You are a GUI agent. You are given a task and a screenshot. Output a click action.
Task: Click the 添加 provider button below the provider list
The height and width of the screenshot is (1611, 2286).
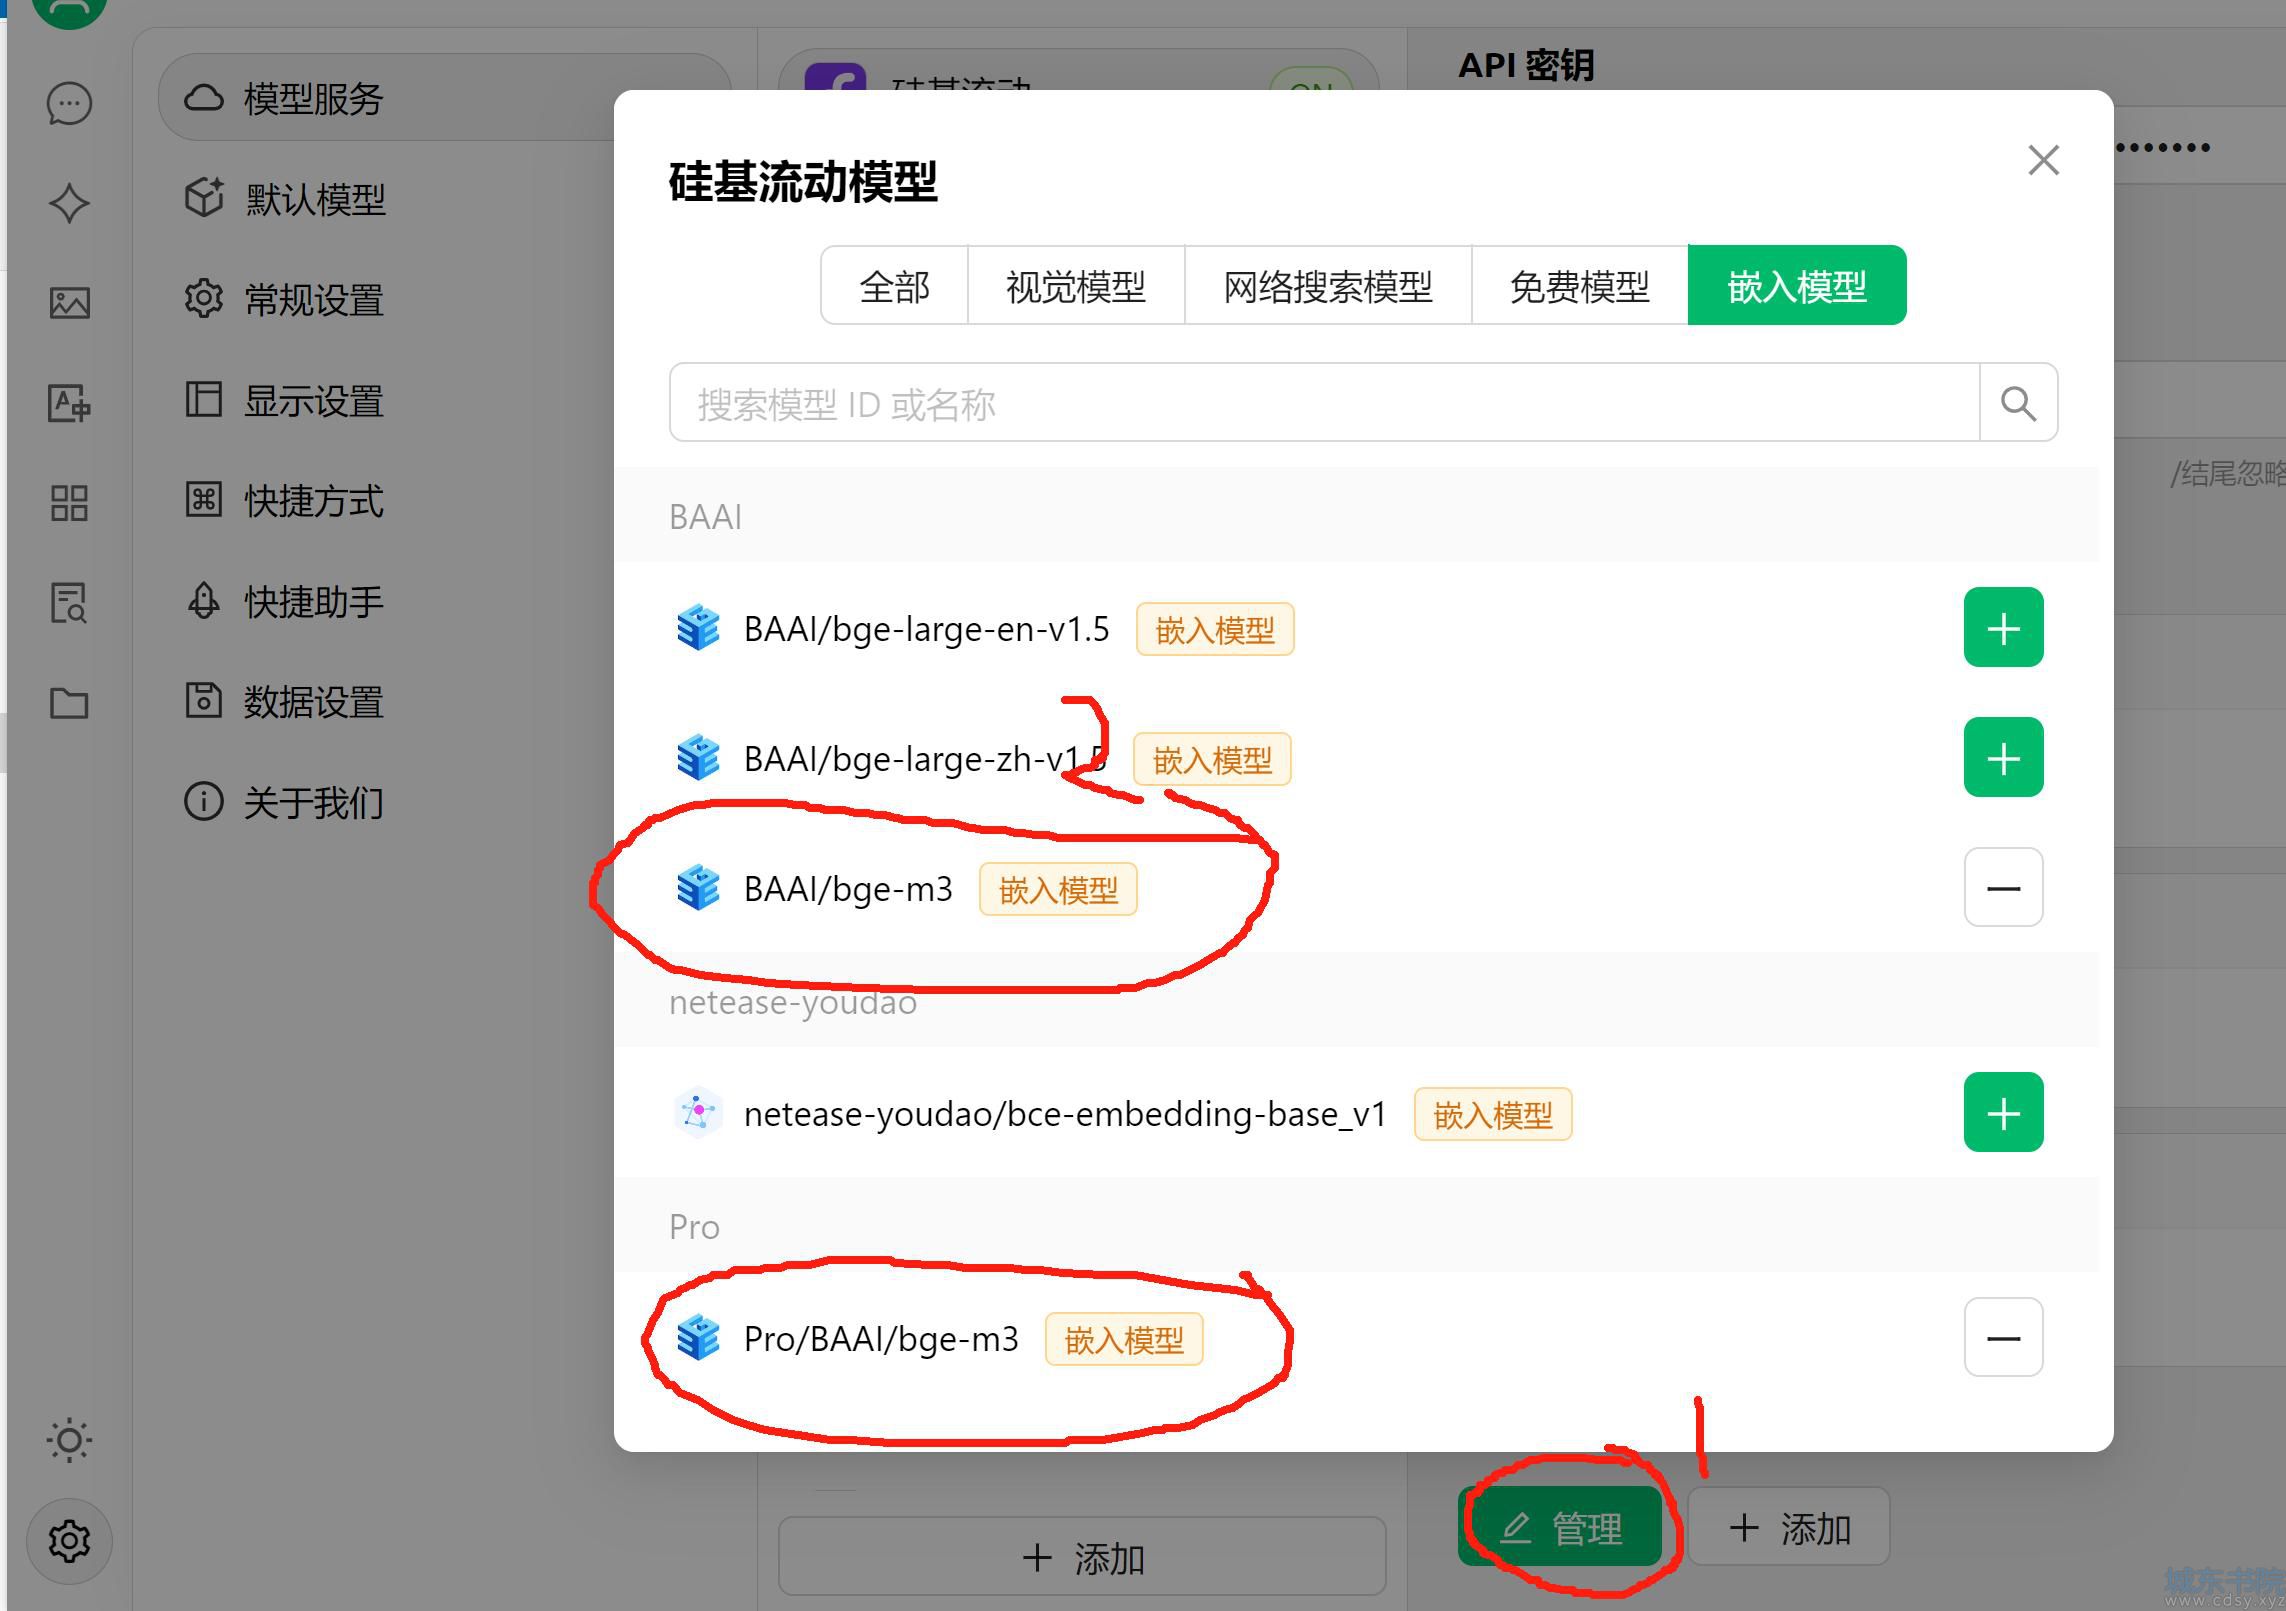(x=1082, y=1557)
